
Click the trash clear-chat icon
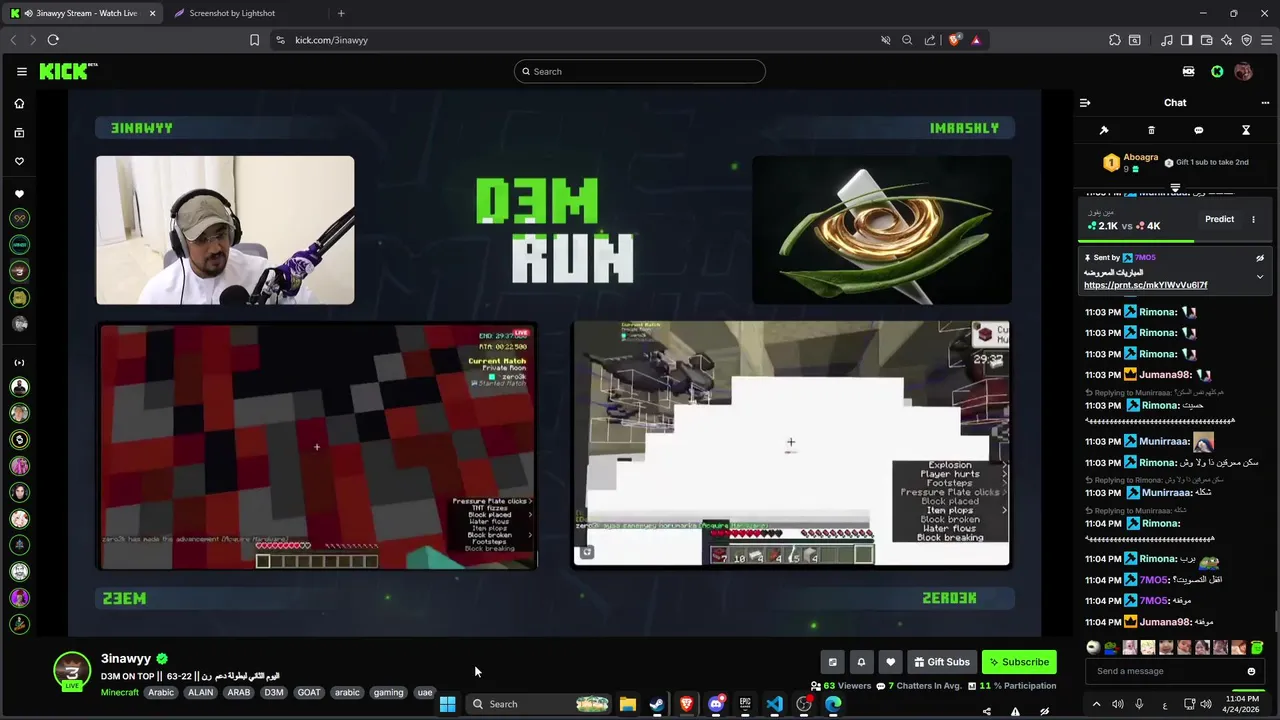(x=1151, y=130)
